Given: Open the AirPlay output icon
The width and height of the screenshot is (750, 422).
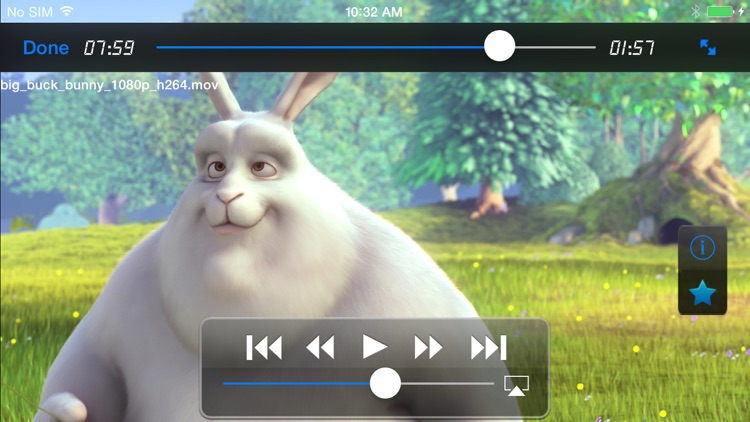Looking at the screenshot, I should click(516, 386).
